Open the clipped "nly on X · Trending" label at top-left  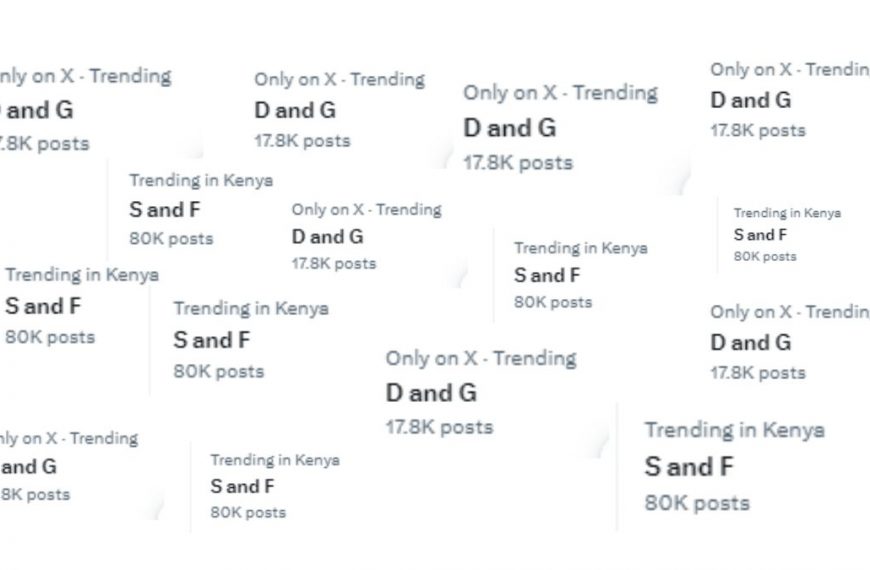click(83, 76)
